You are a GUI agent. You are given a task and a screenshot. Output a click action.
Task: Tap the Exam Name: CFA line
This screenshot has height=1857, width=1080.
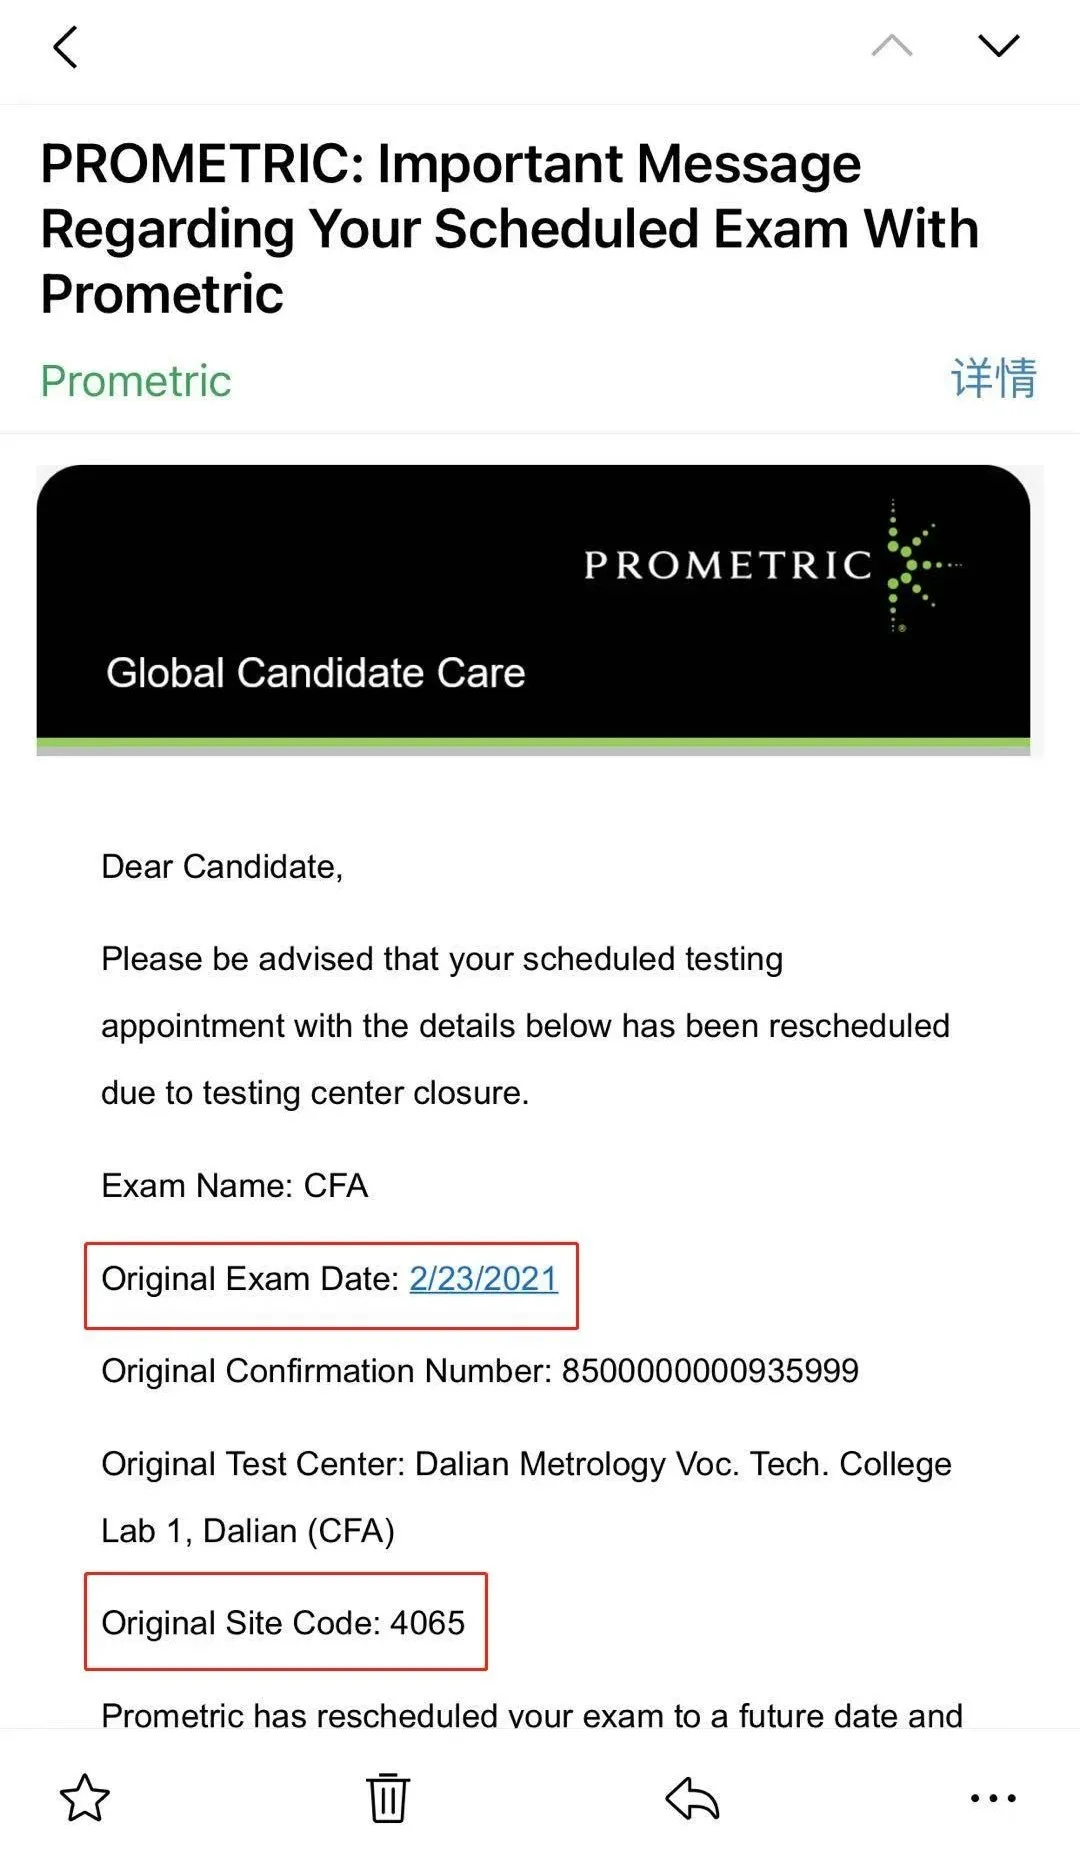(x=235, y=1186)
